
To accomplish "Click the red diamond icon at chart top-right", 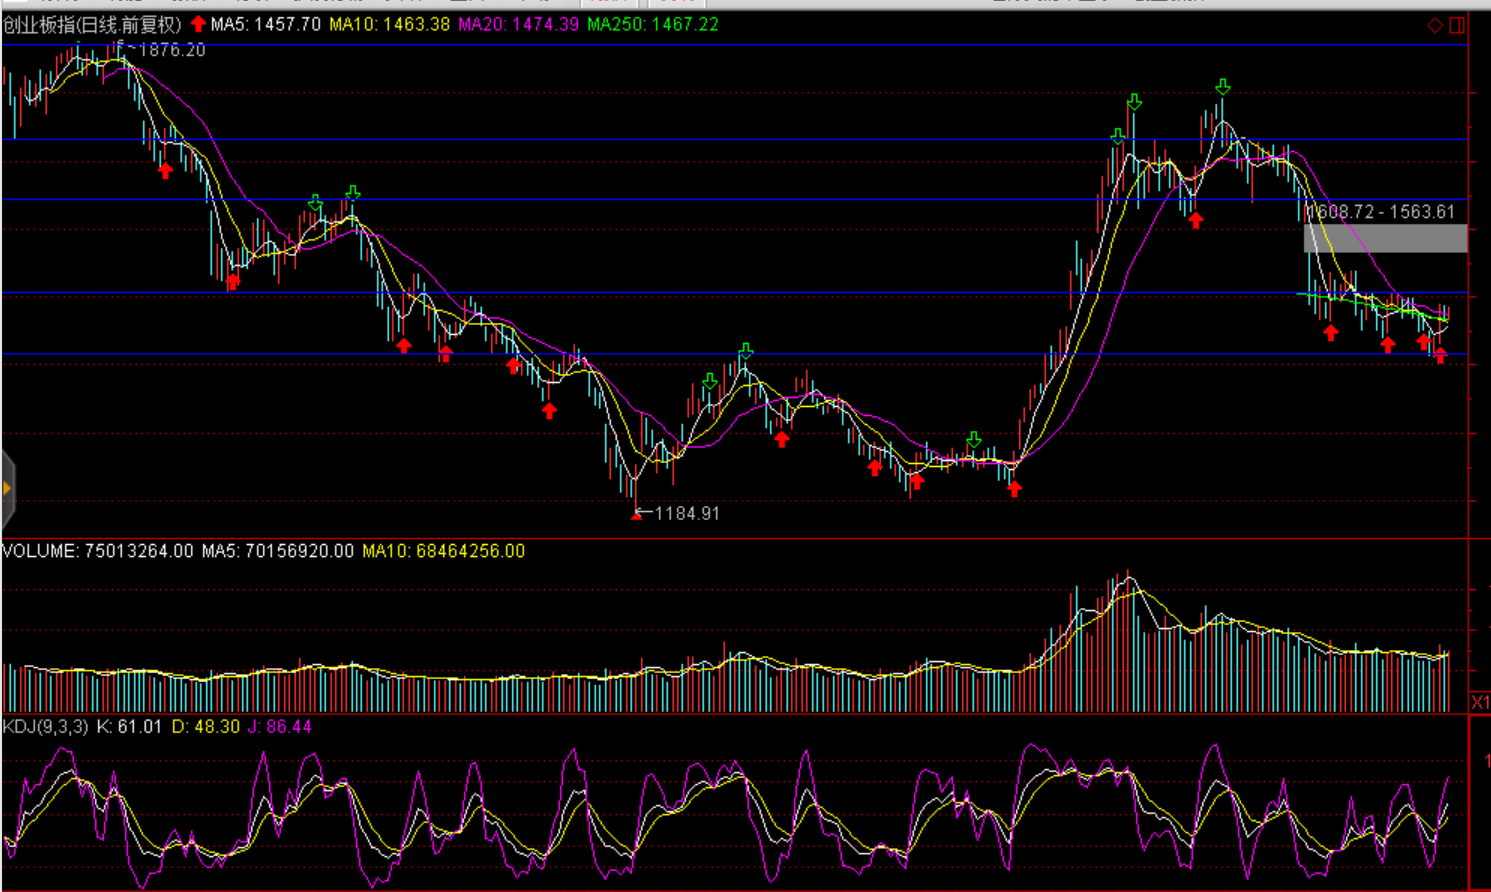I will click(1434, 25).
